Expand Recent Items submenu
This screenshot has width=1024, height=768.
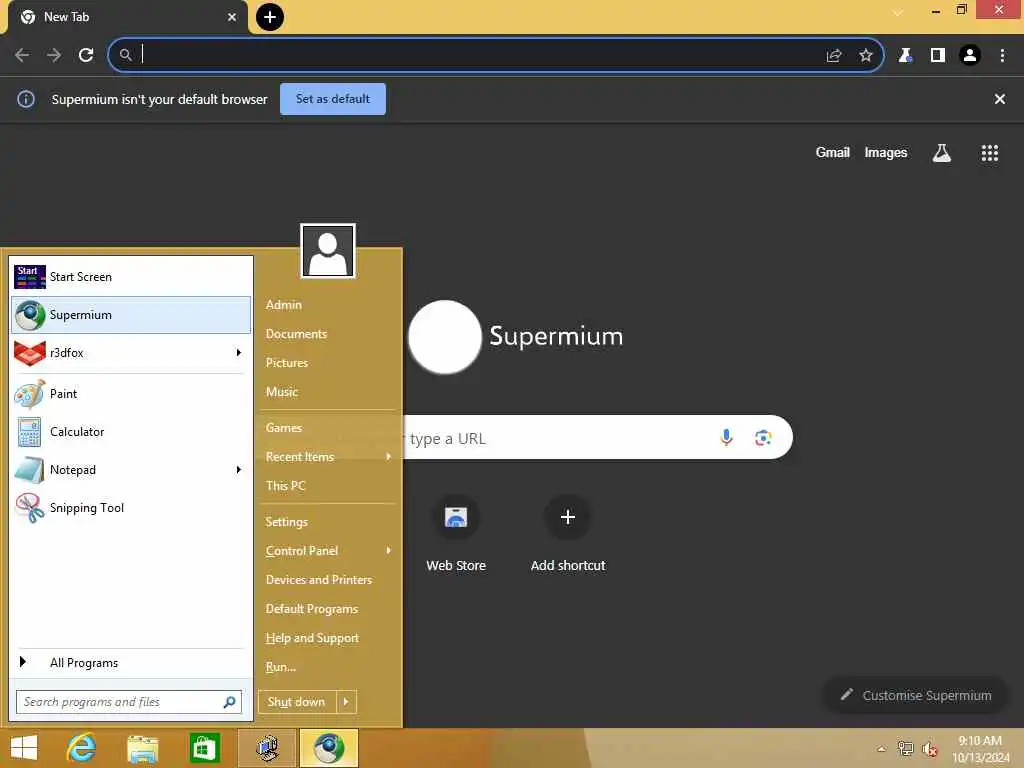pyautogui.click(x=328, y=456)
